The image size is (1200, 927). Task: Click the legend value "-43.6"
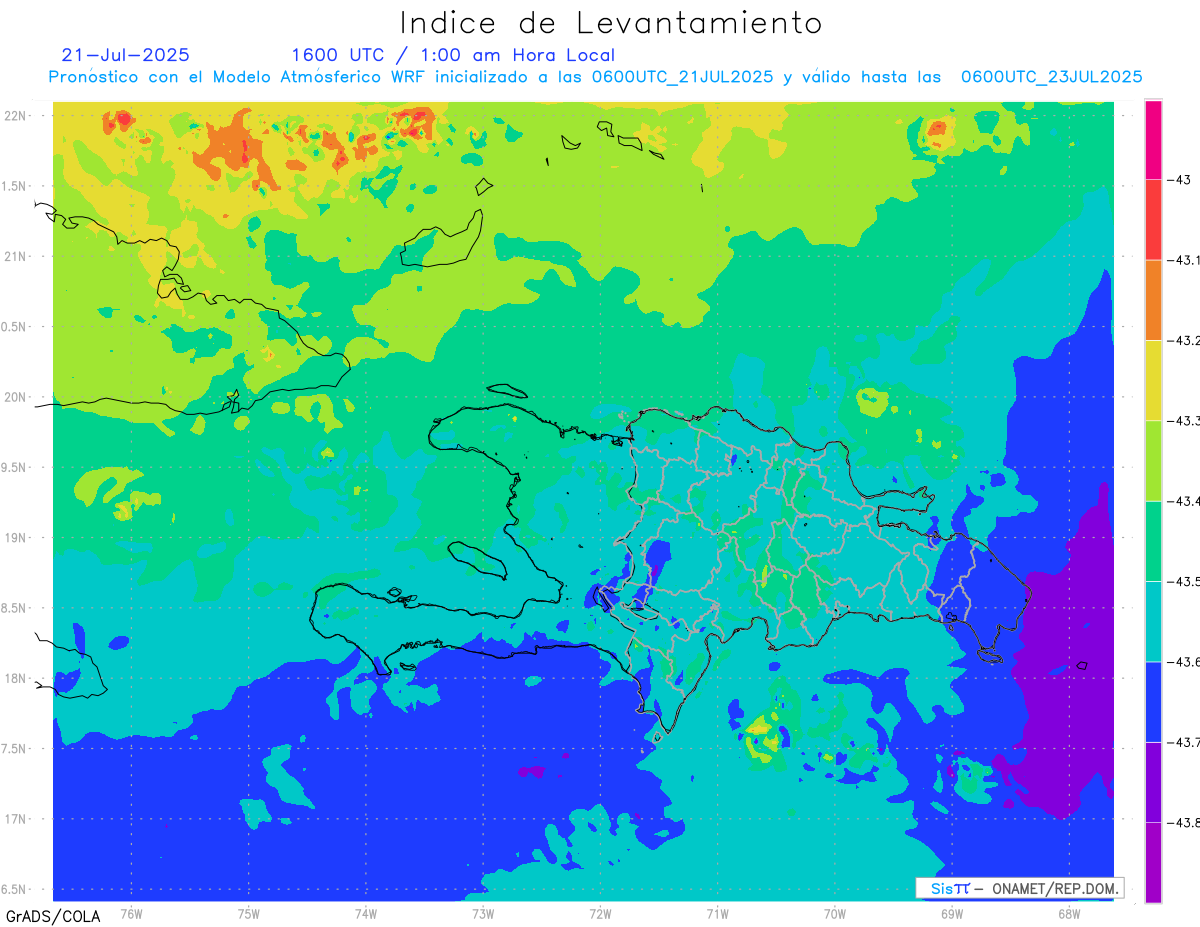click(1186, 661)
